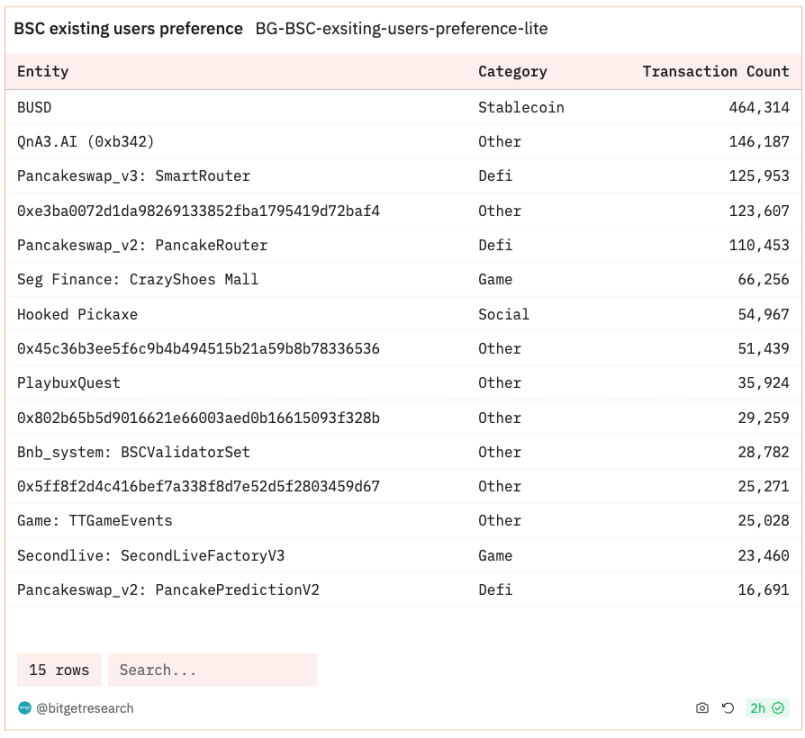Click the bitgetresearch avatar icon
This screenshot has width=805, height=738.
25,708
